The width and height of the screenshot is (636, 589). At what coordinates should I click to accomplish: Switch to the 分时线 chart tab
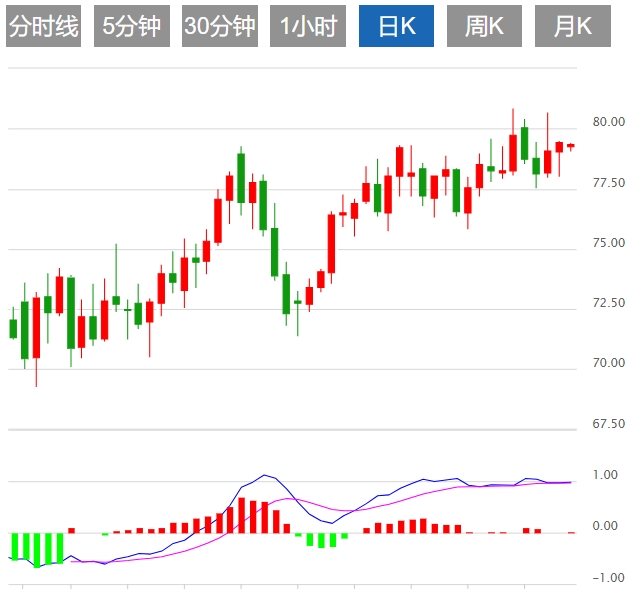click(43, 26)
